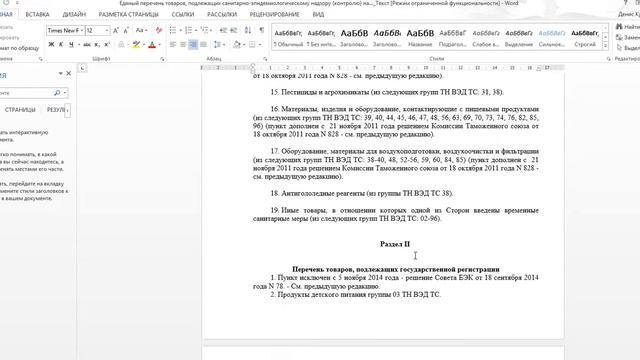Decrease paragraph indent

point(223,30)
